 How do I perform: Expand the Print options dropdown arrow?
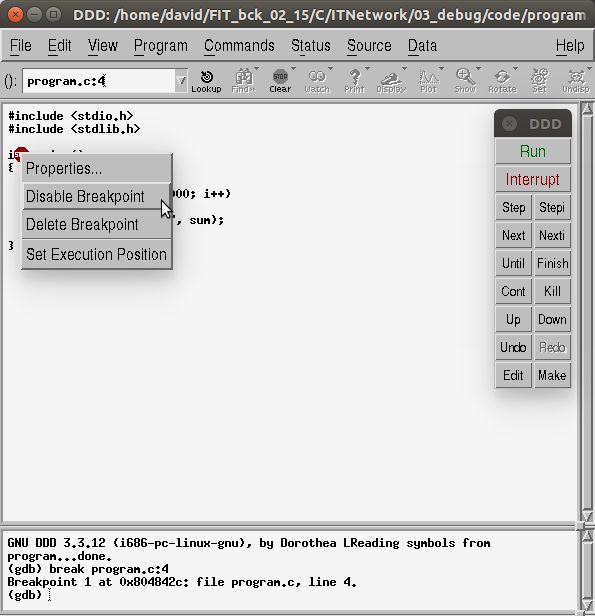click(368, 69)
